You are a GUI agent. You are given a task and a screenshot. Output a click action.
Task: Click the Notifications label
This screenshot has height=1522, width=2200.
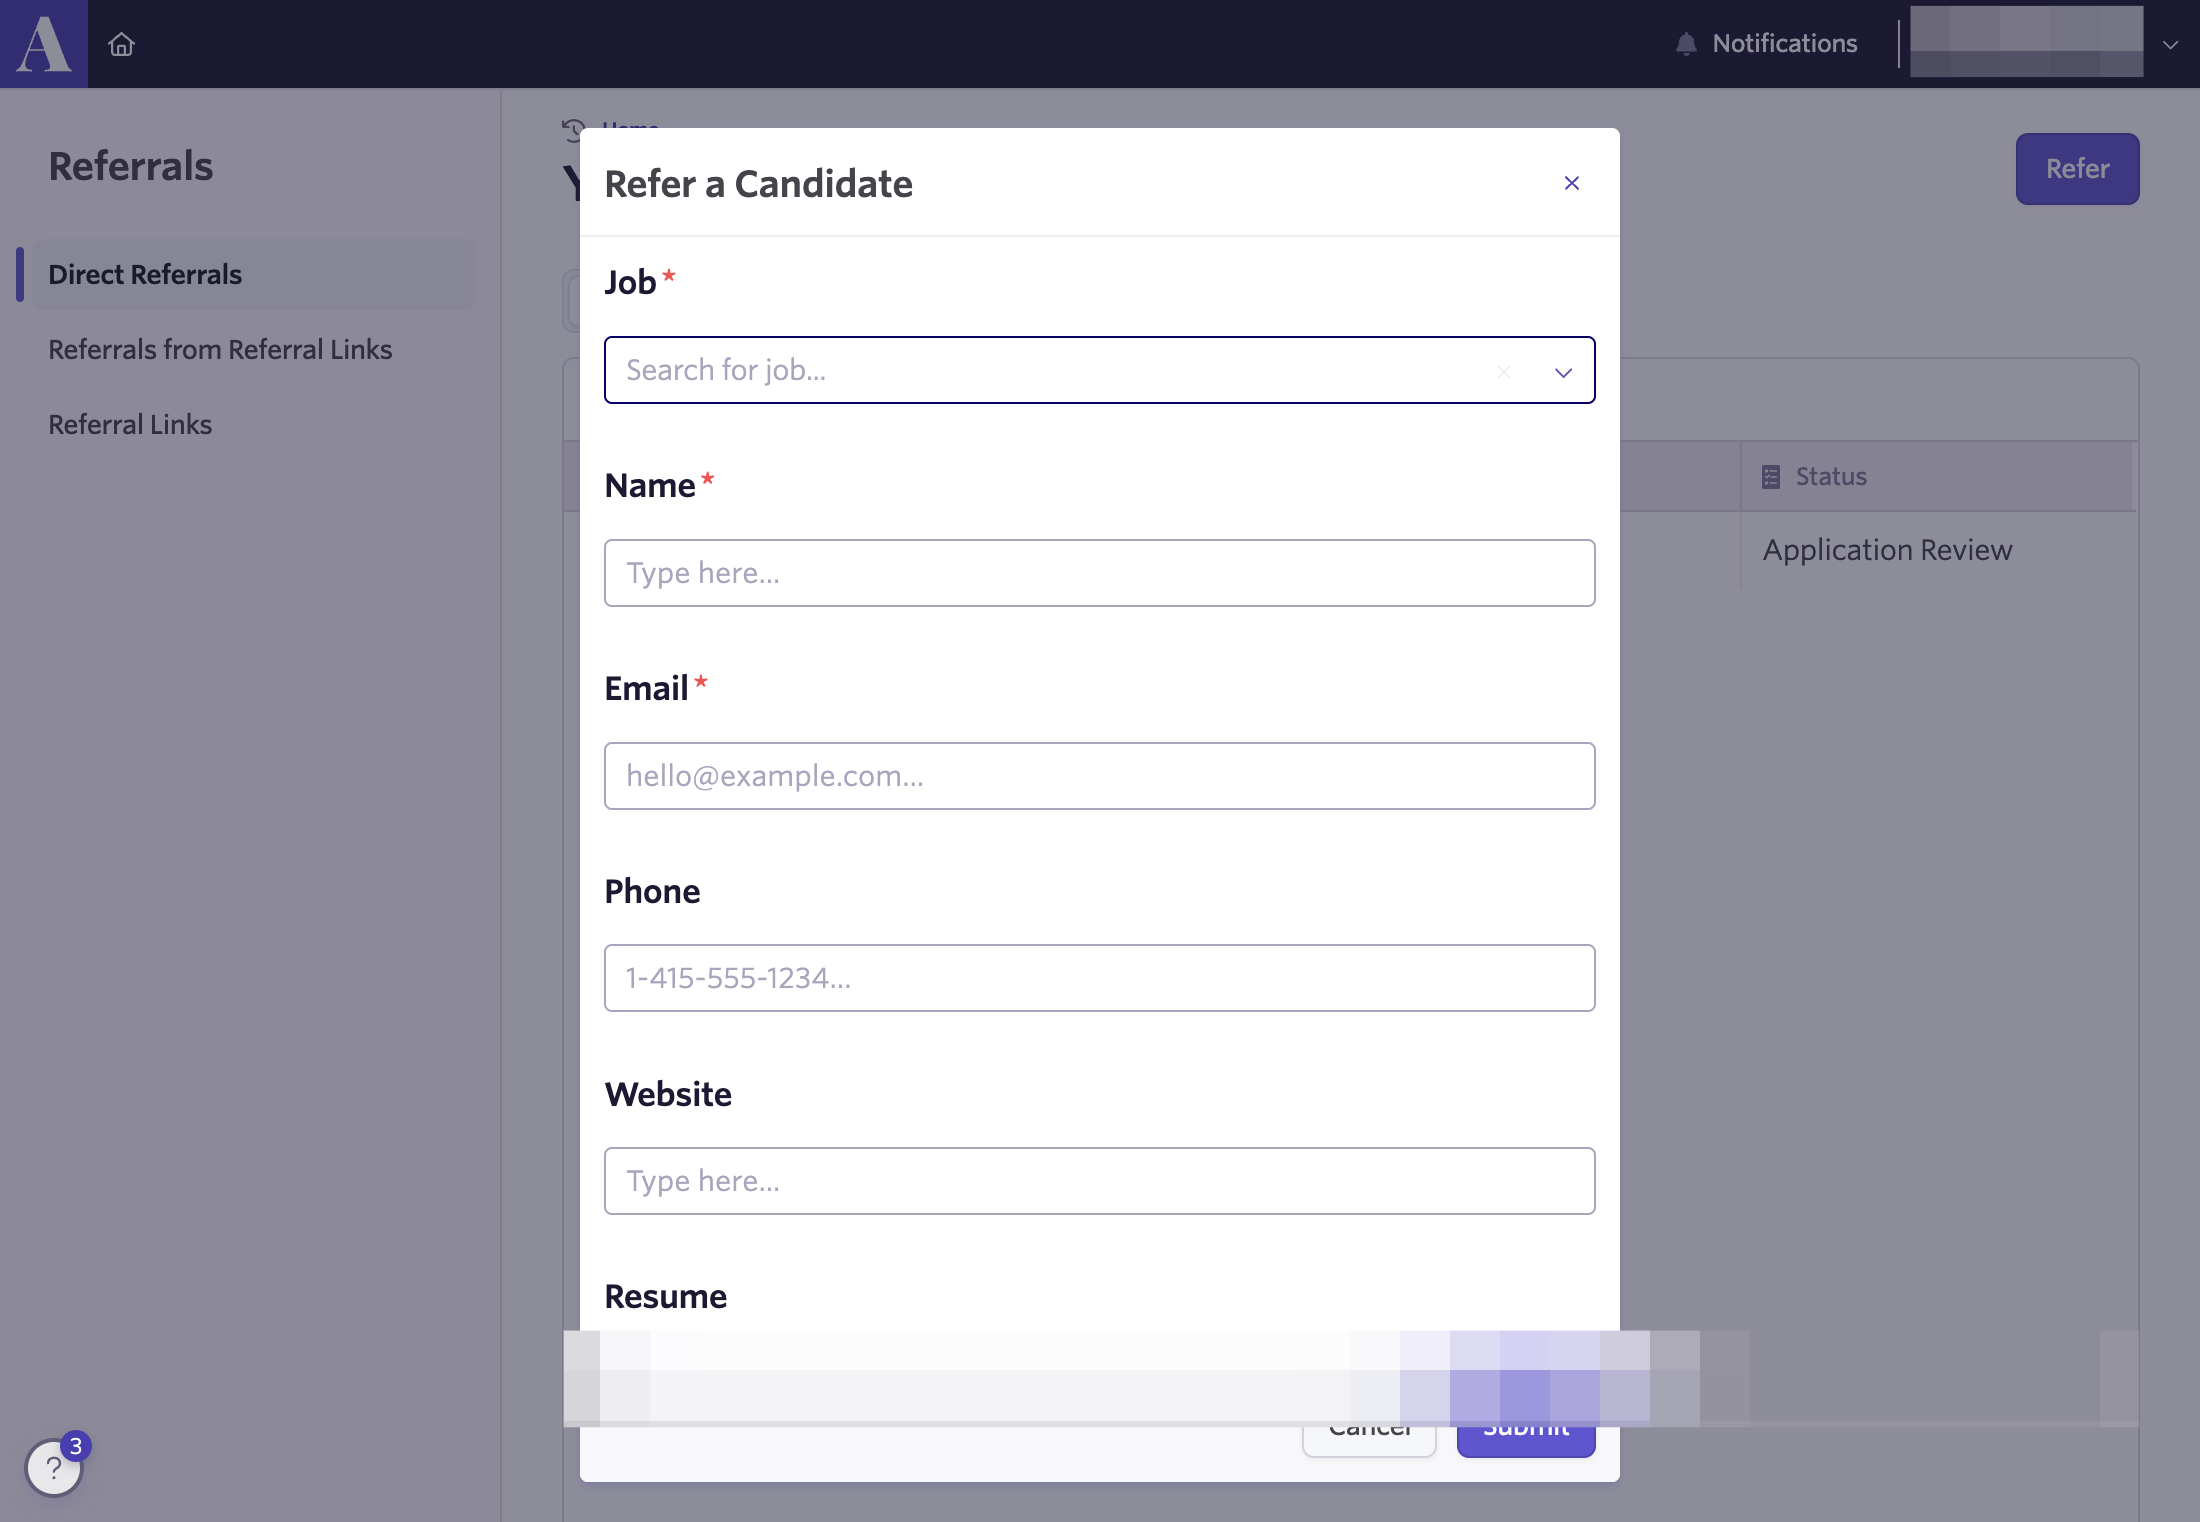1784,43
